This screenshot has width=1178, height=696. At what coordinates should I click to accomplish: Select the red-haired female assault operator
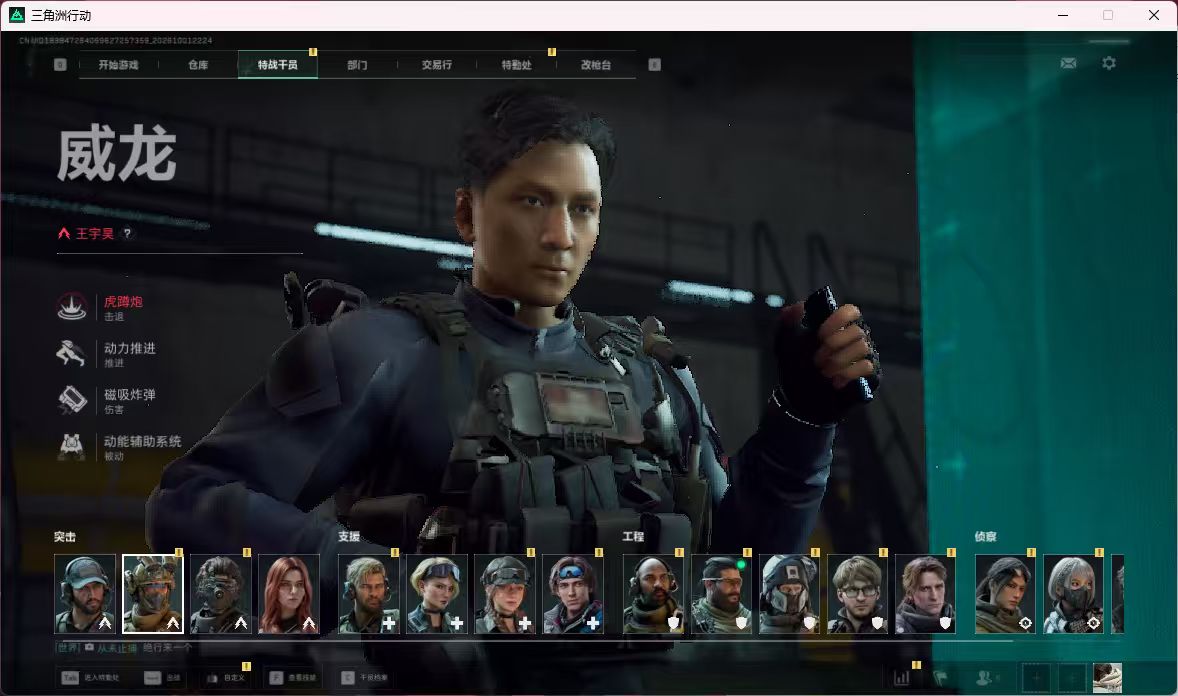[x=289, y=594]
